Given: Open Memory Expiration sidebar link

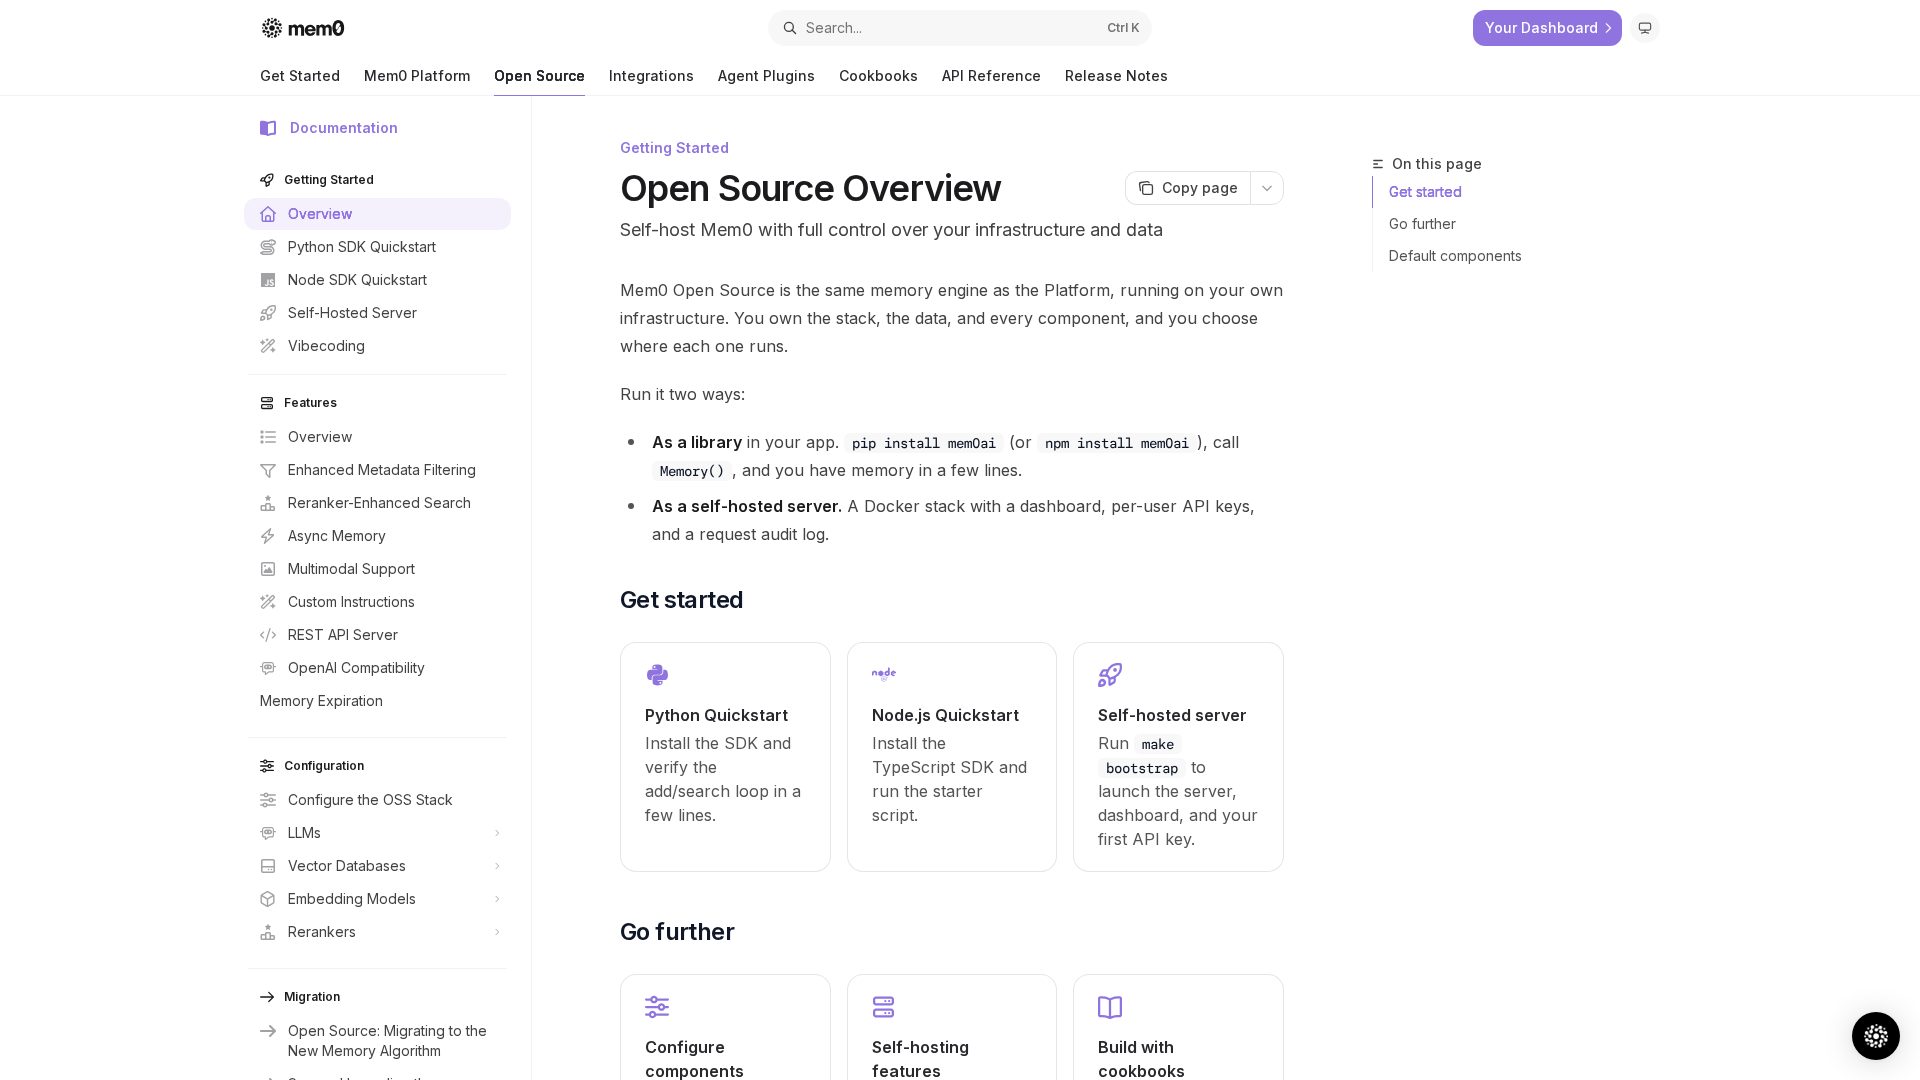Looking at the screenshot, I should [378, 701].
